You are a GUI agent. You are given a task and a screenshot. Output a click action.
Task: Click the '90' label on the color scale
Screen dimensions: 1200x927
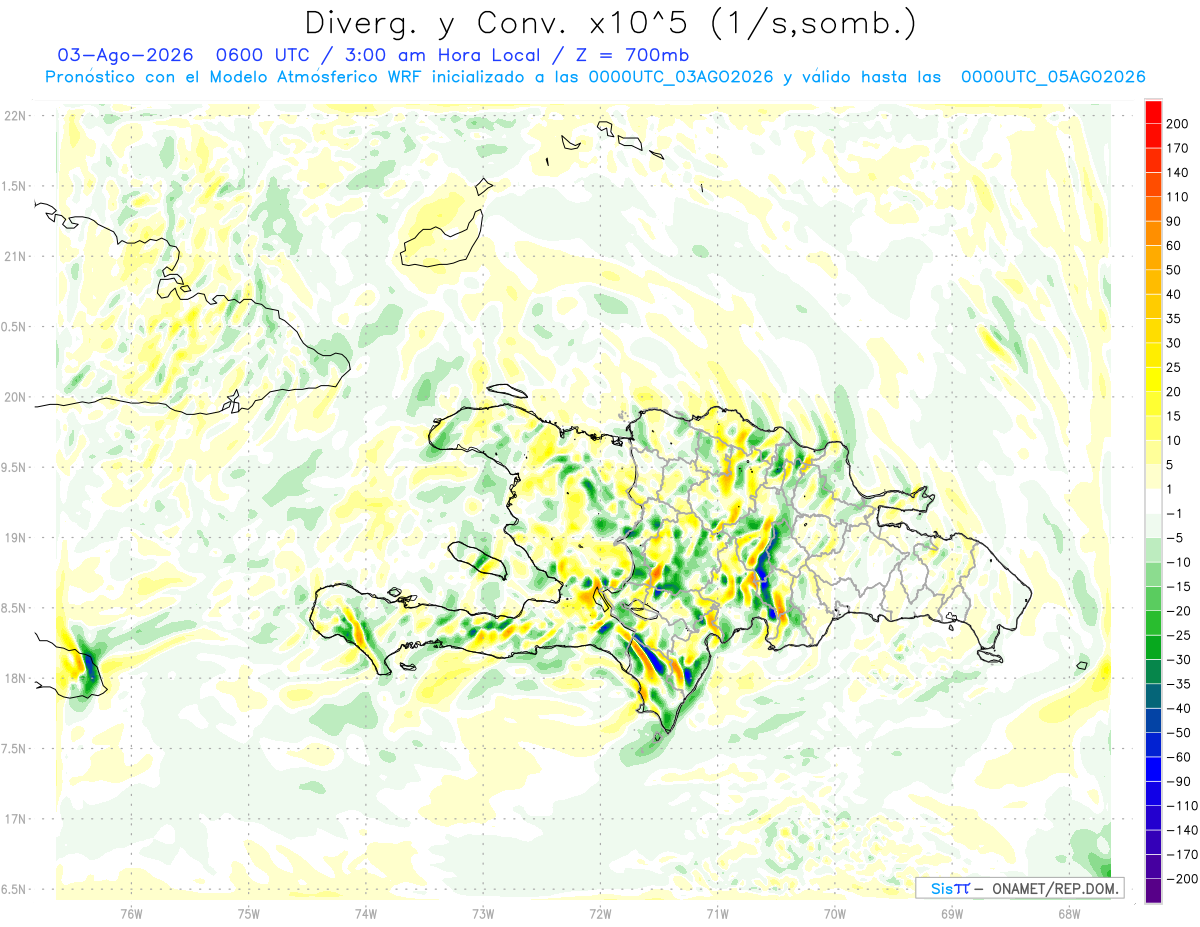click(x=1175, y=221)
